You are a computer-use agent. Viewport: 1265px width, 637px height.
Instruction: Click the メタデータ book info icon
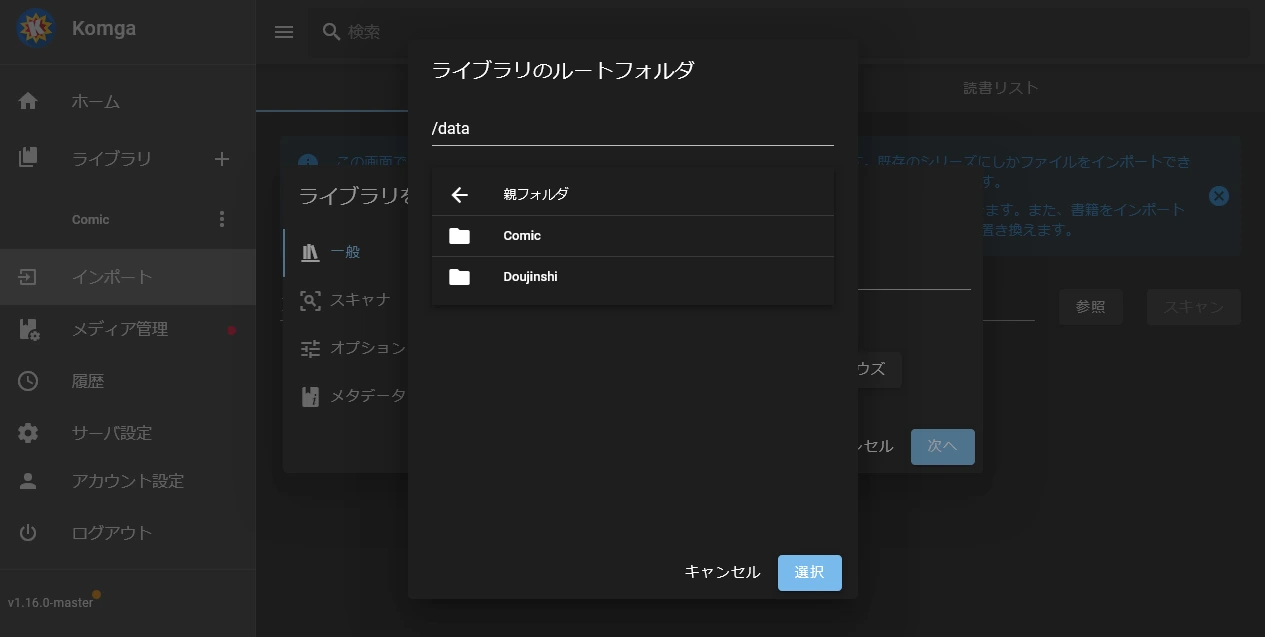click(x=311, y=396)
